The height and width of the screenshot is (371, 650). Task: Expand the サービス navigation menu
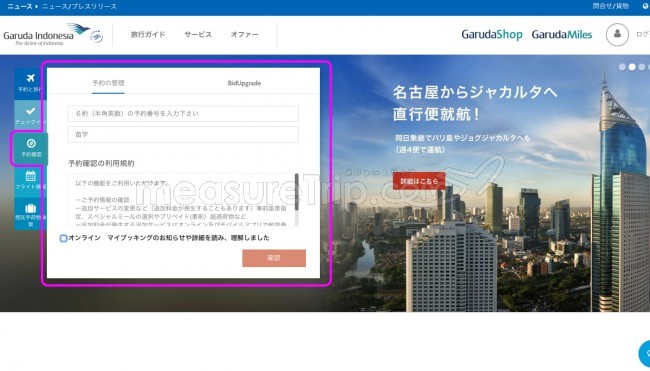(x=198, y=34)
